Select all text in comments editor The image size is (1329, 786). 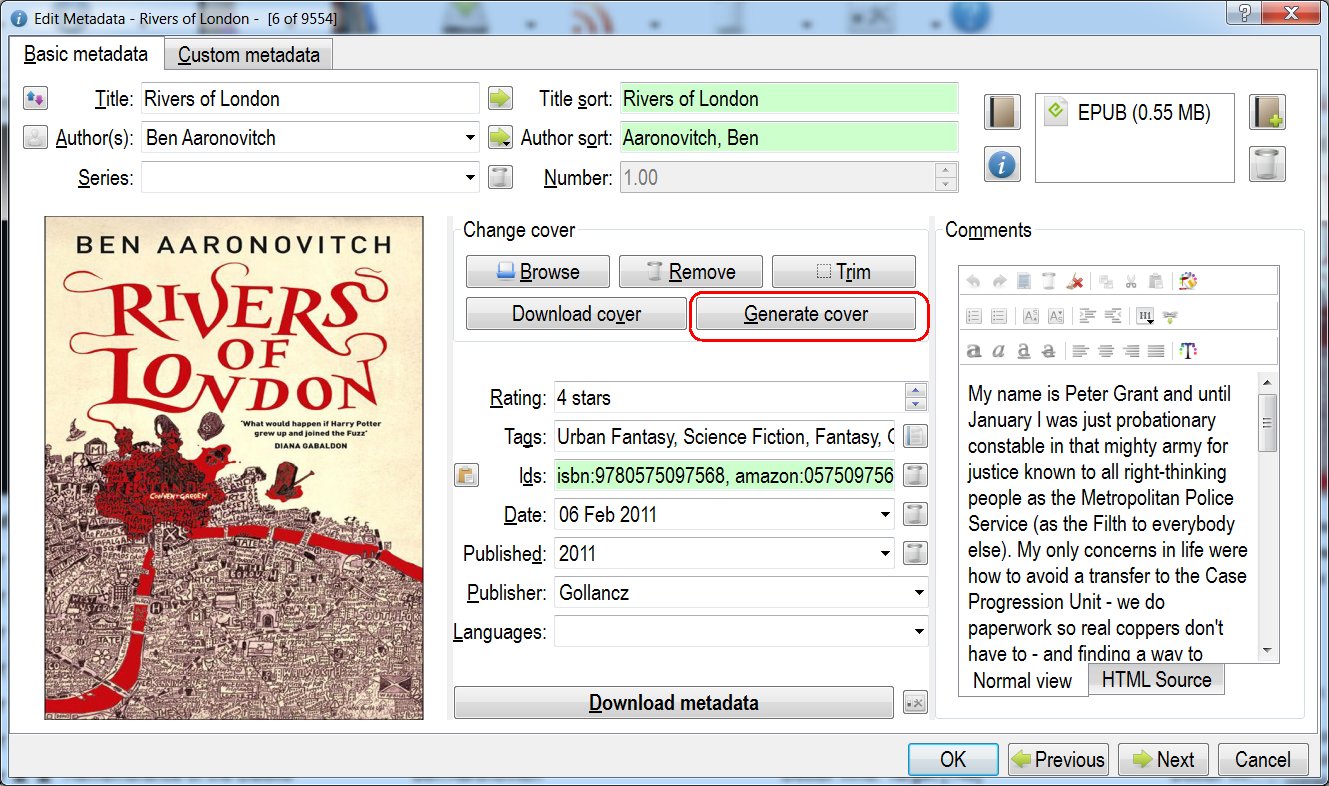pos(1024,282)
